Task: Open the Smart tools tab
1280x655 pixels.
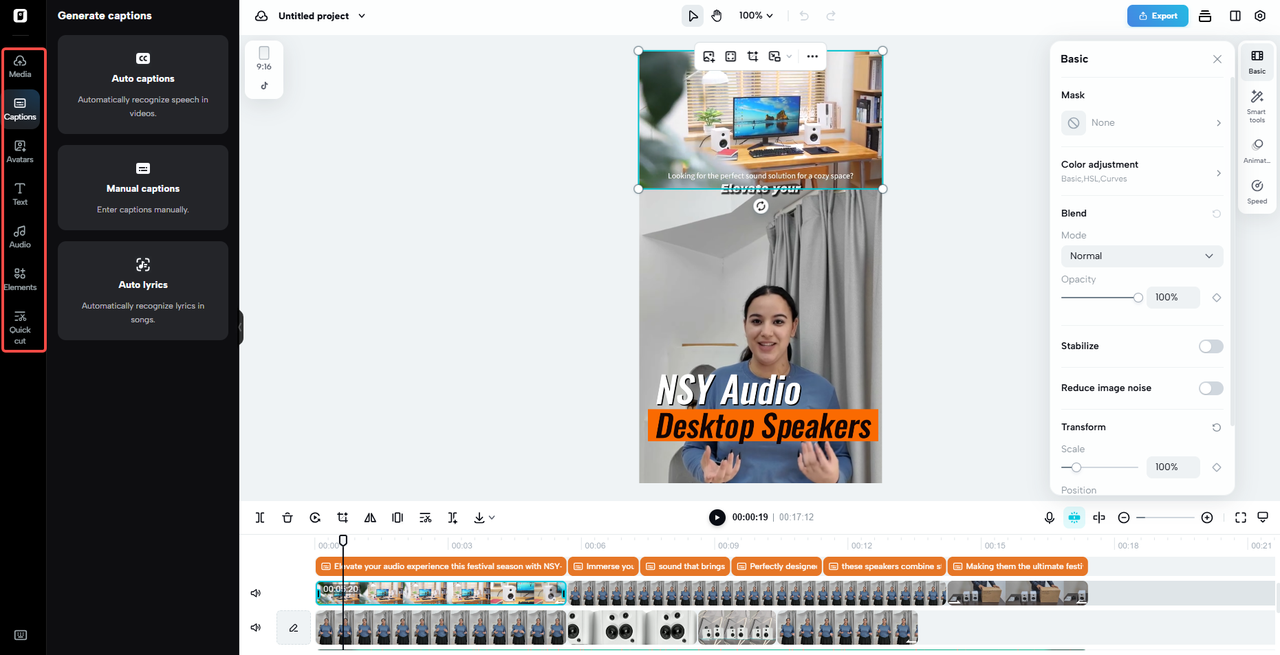Action: click(x=1257, y=106)
